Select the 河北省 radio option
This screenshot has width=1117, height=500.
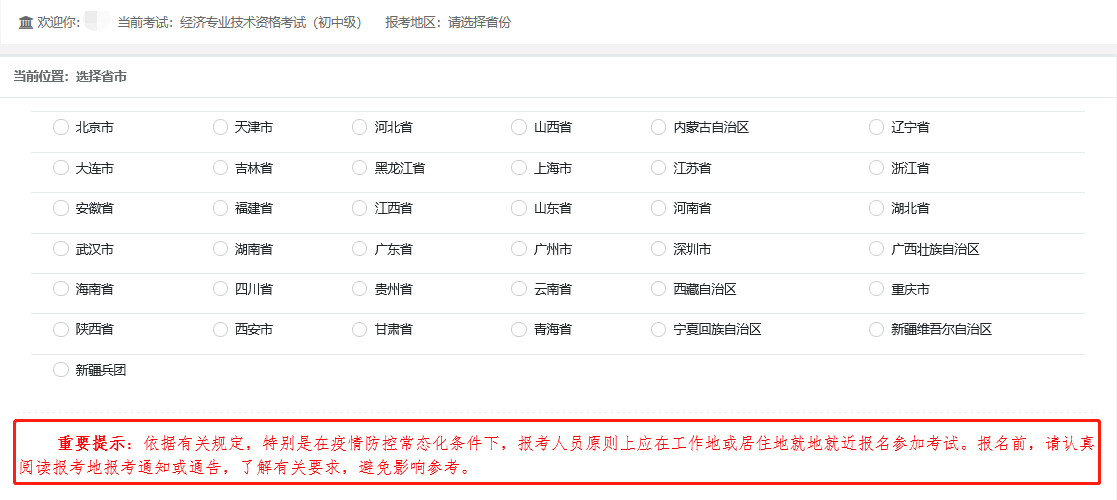point(360,127)
